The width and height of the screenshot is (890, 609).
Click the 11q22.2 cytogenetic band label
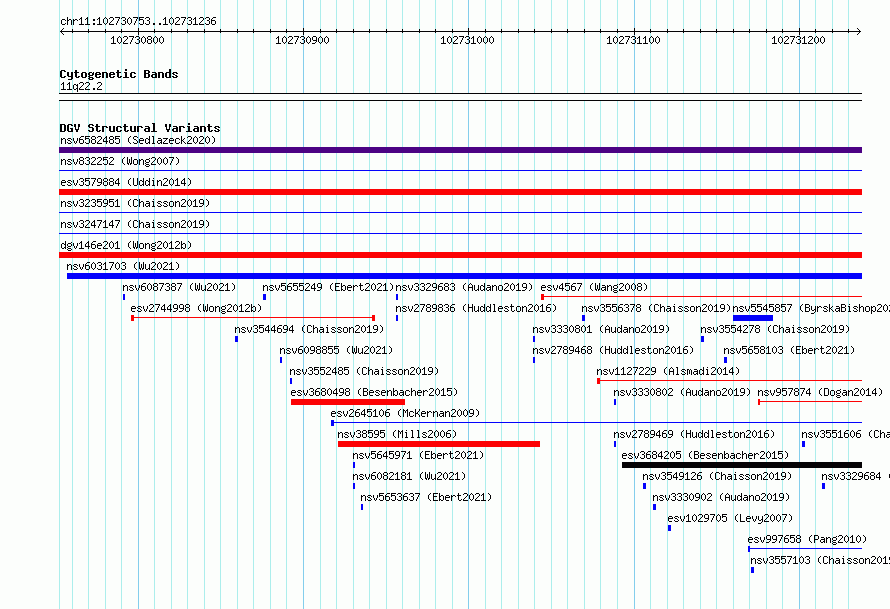point(81,86)
